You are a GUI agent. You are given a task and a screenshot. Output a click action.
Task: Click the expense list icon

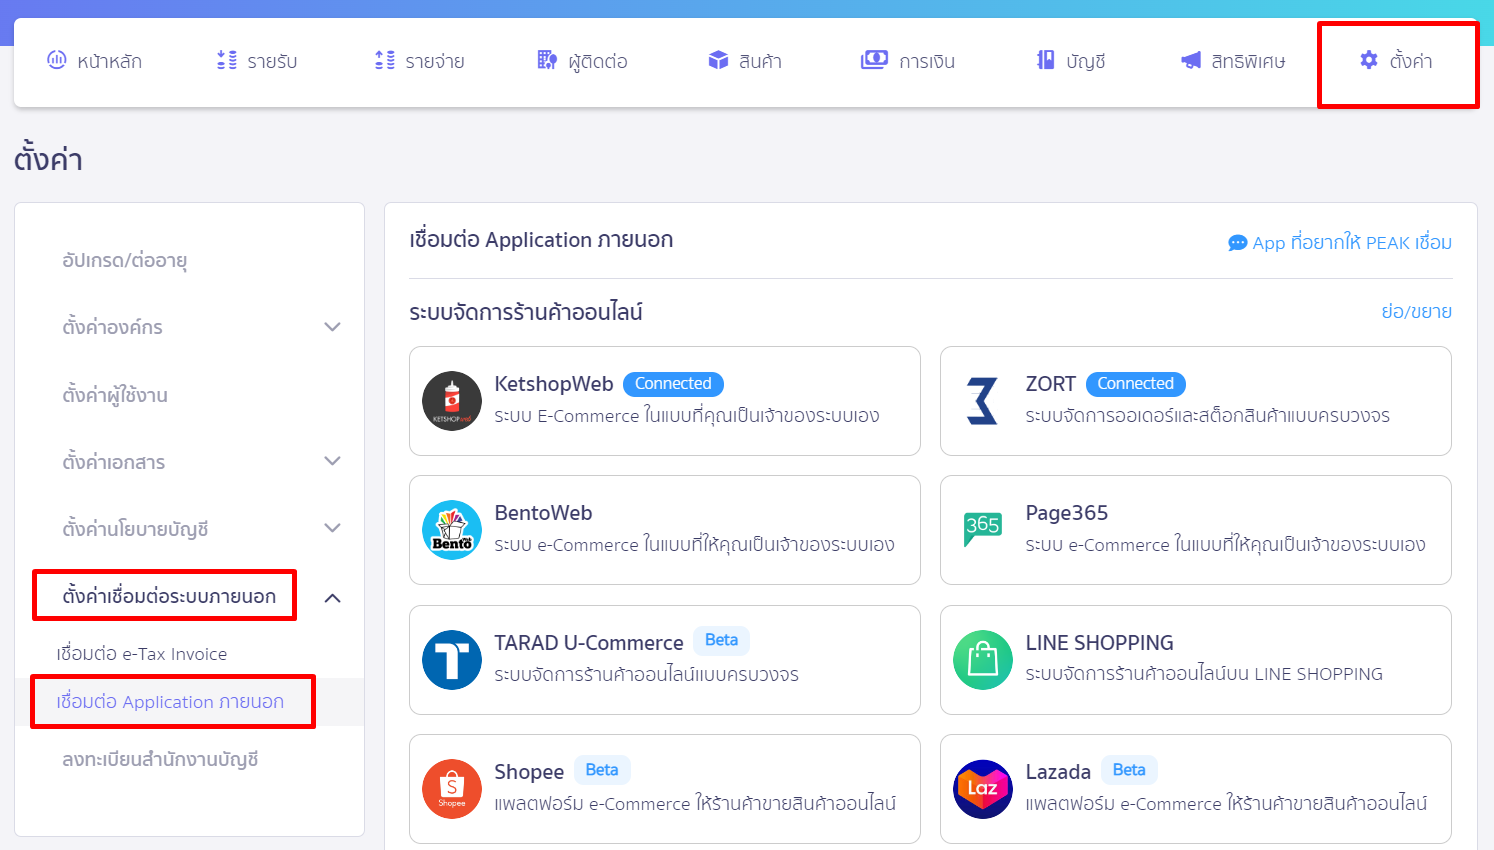385,60
